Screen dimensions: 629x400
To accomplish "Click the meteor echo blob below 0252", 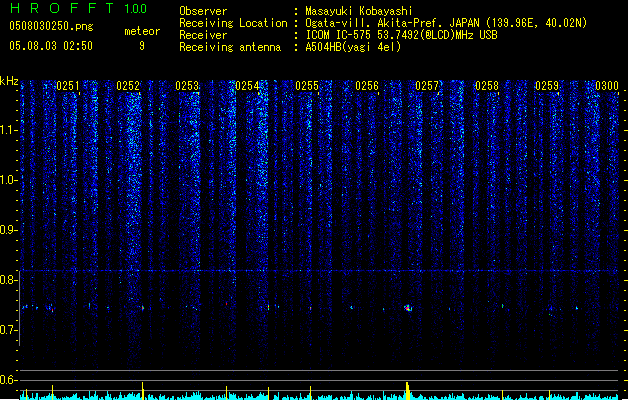I will point(142,308).
